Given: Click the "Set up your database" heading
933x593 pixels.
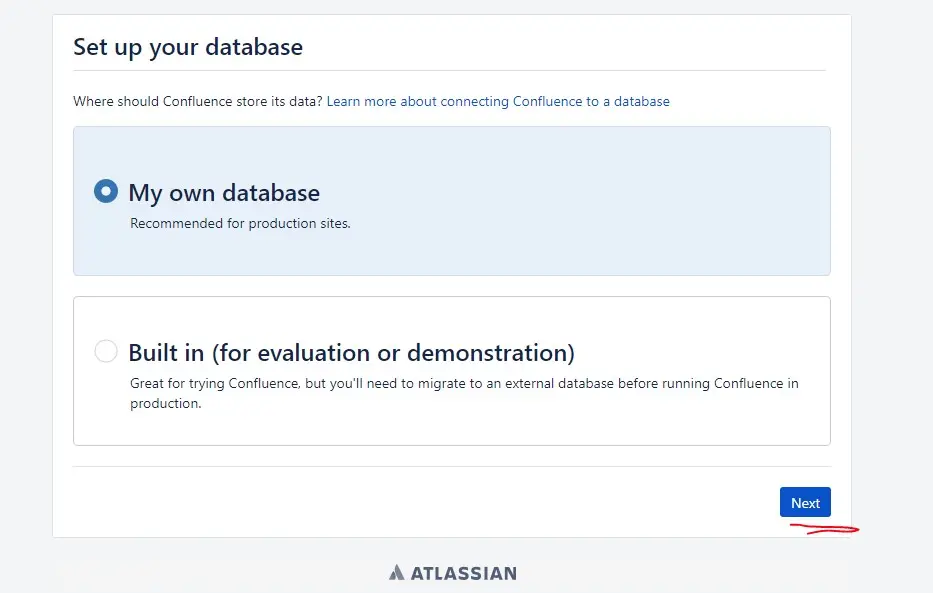Looking at the screenshot, I should click(188, 47).
